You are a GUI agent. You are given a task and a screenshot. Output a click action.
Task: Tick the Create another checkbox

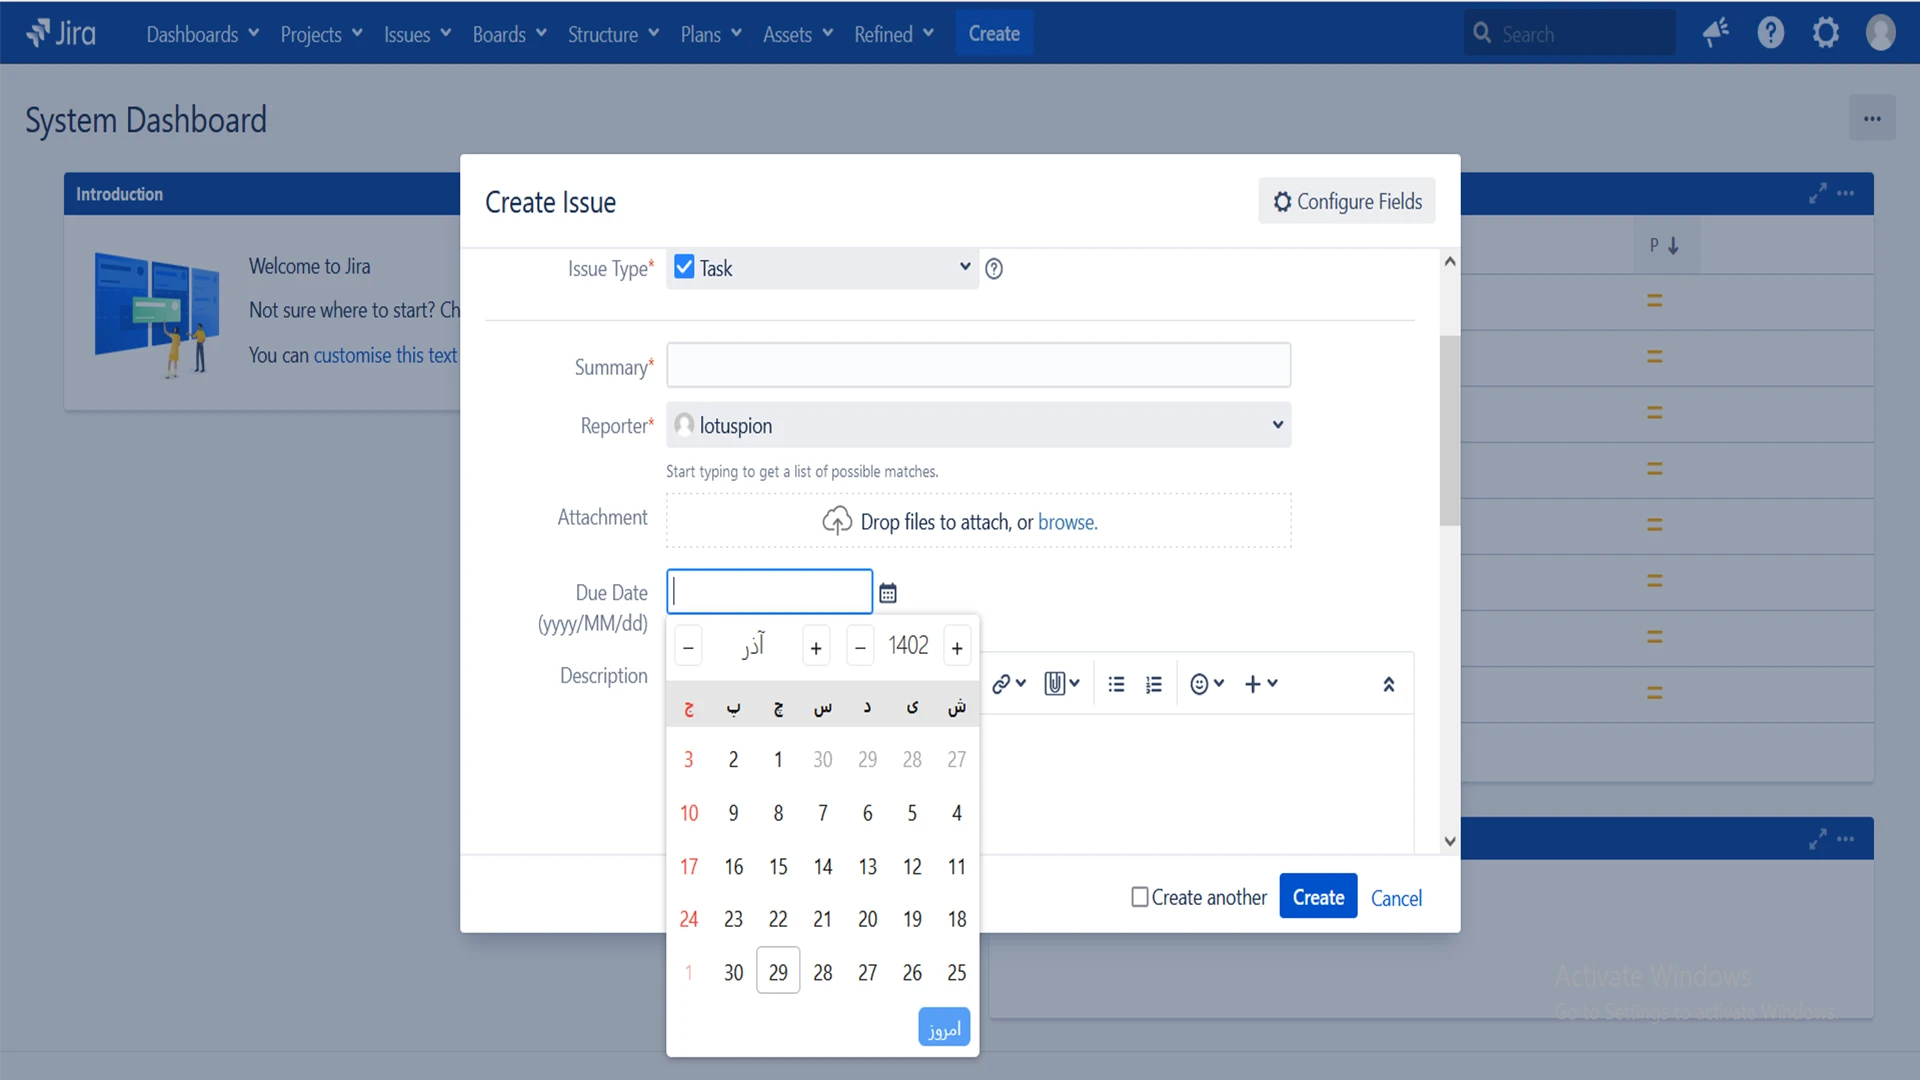1140,897
